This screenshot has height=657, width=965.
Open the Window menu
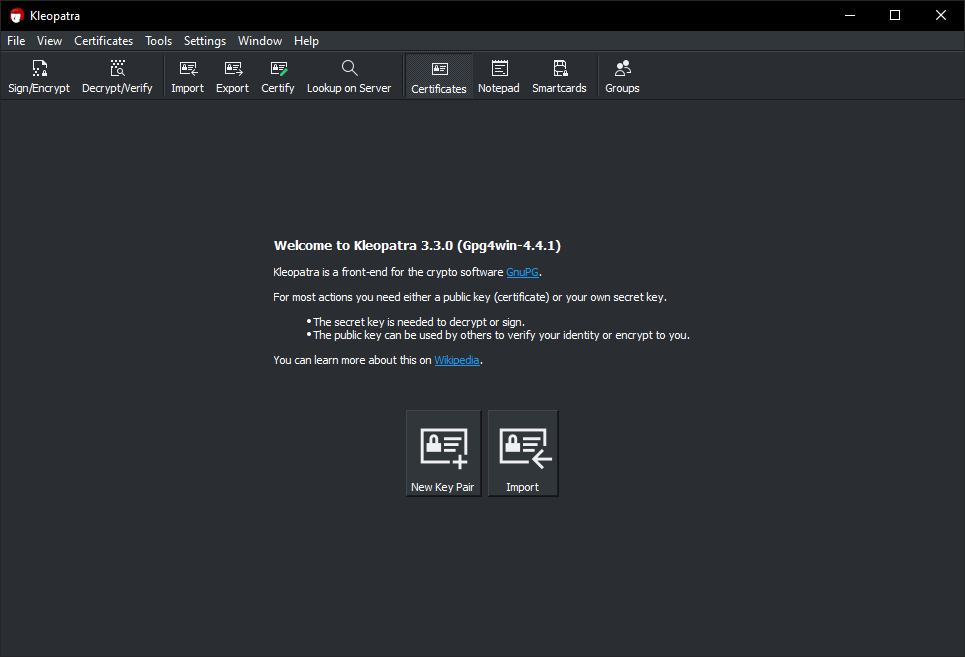[x=260, y=41]
